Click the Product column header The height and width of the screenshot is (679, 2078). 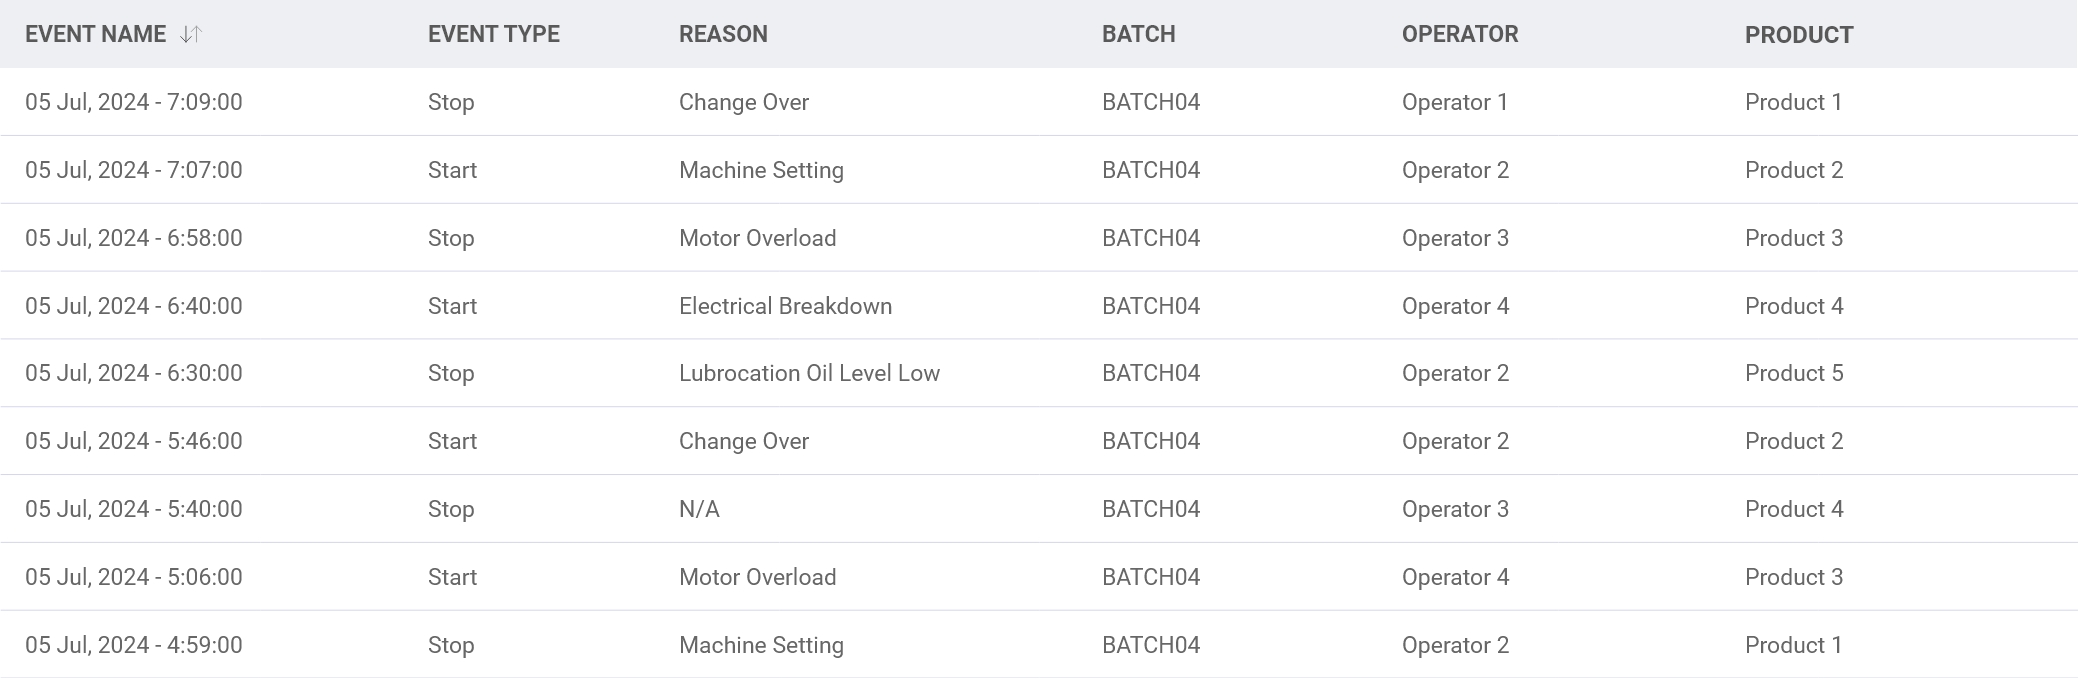click(1798, 35)
